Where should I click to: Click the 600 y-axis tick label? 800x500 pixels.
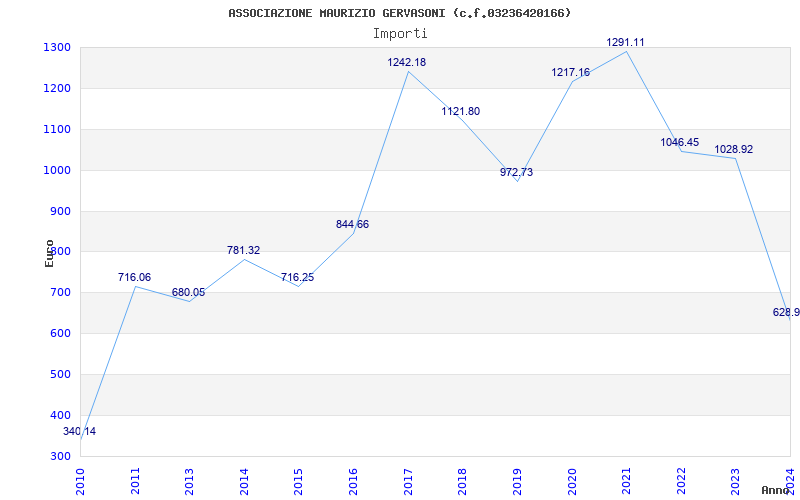[x=60, y=334]
